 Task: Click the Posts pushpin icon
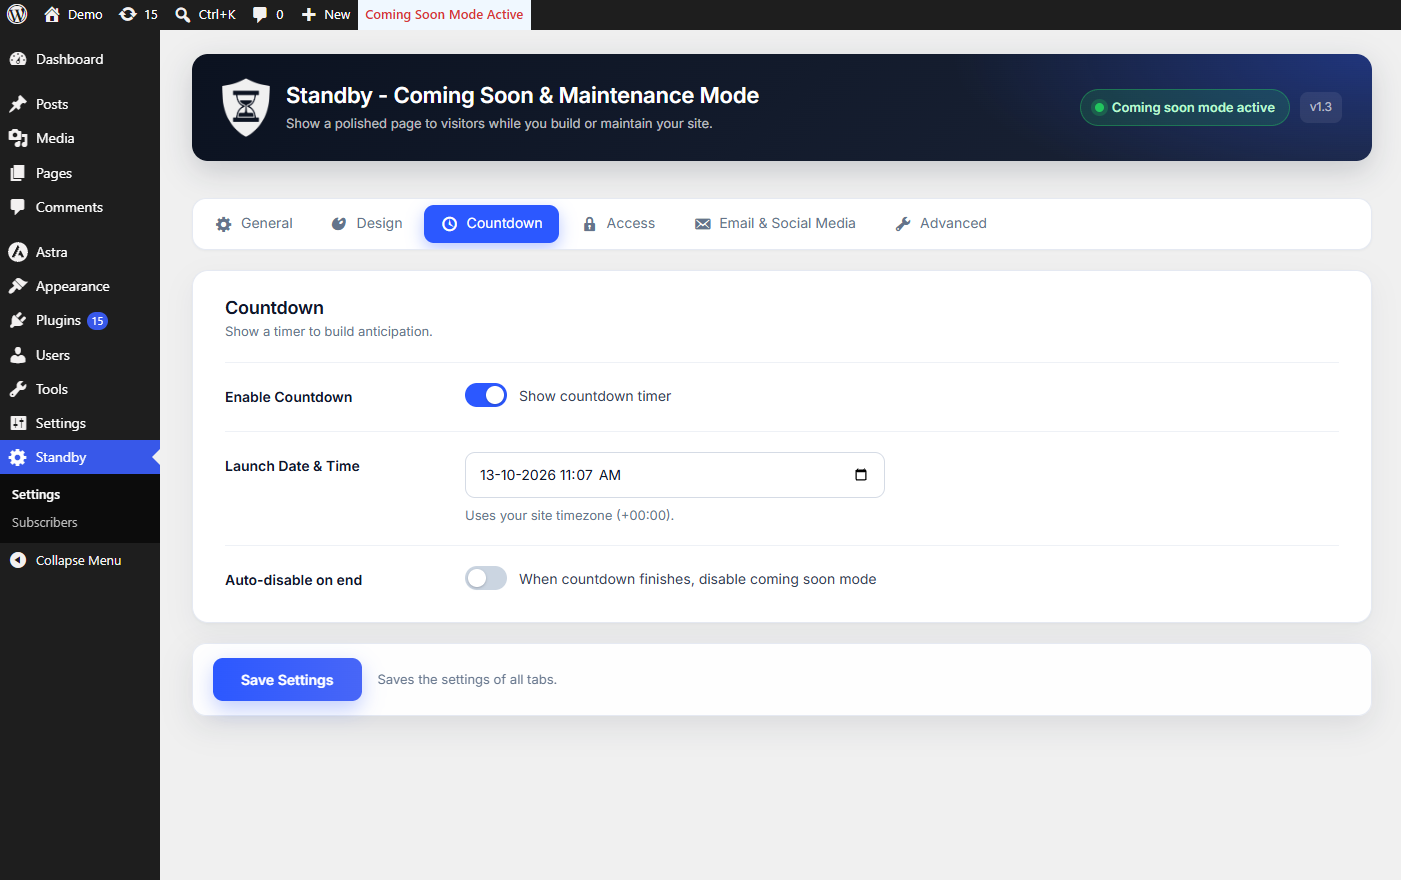(x=18, y=104)
